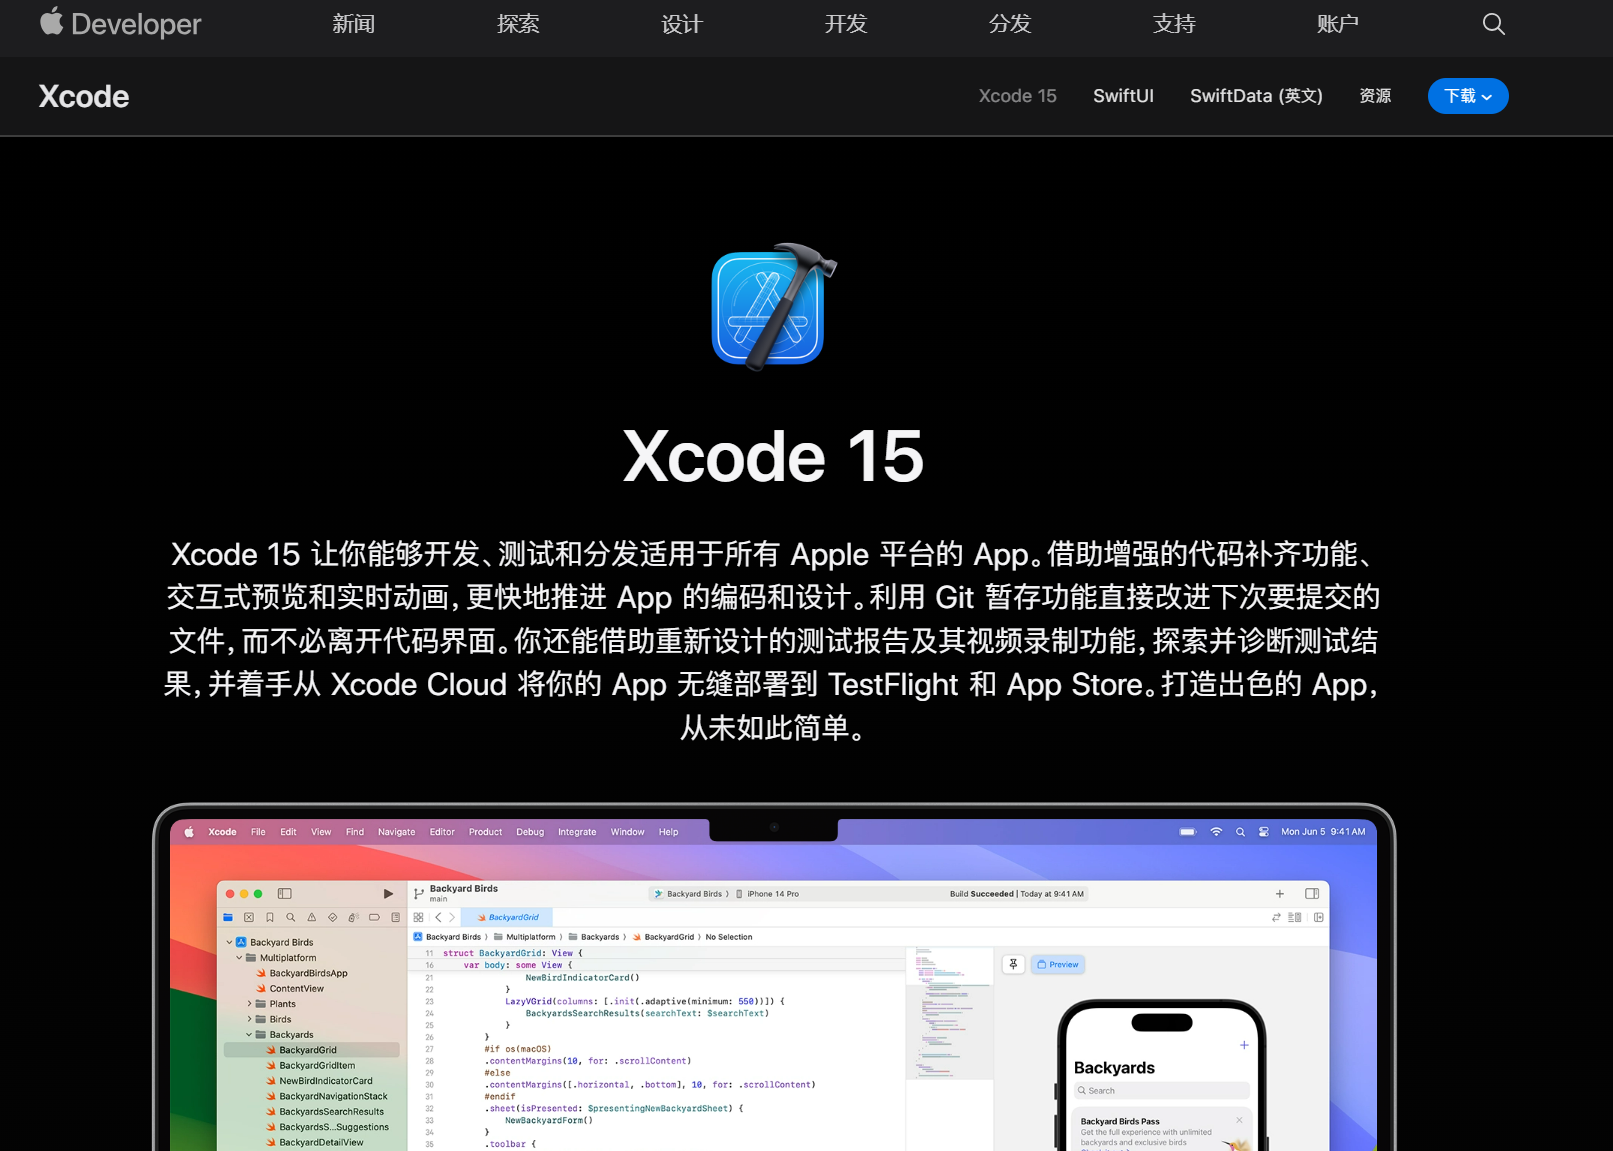Click the adjust editor options icon
The image size is (1613, 1151).
[x=1295, y=917]
